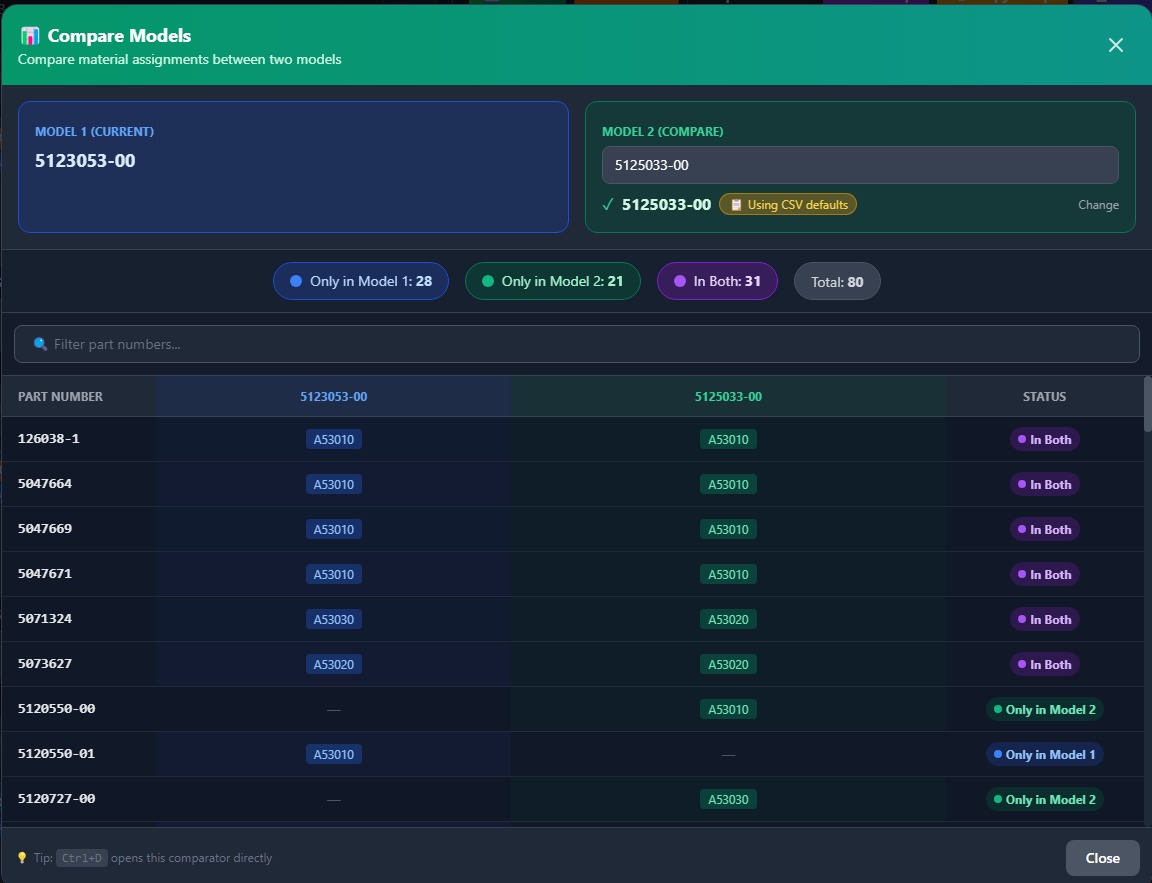The image size is (1152, 883).
Task: Click the green checkmark beside 5125033-00
Action: tap(607, 205)
